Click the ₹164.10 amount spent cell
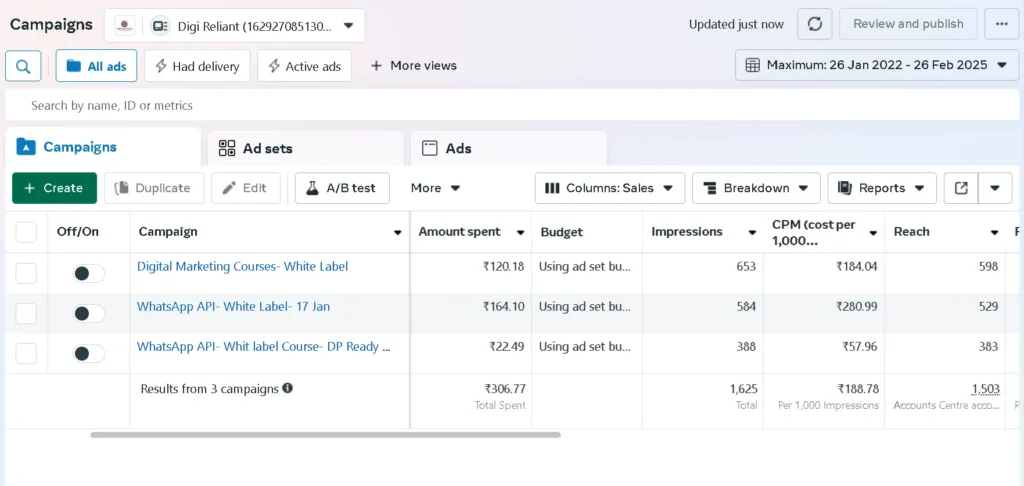 [503, 306]
